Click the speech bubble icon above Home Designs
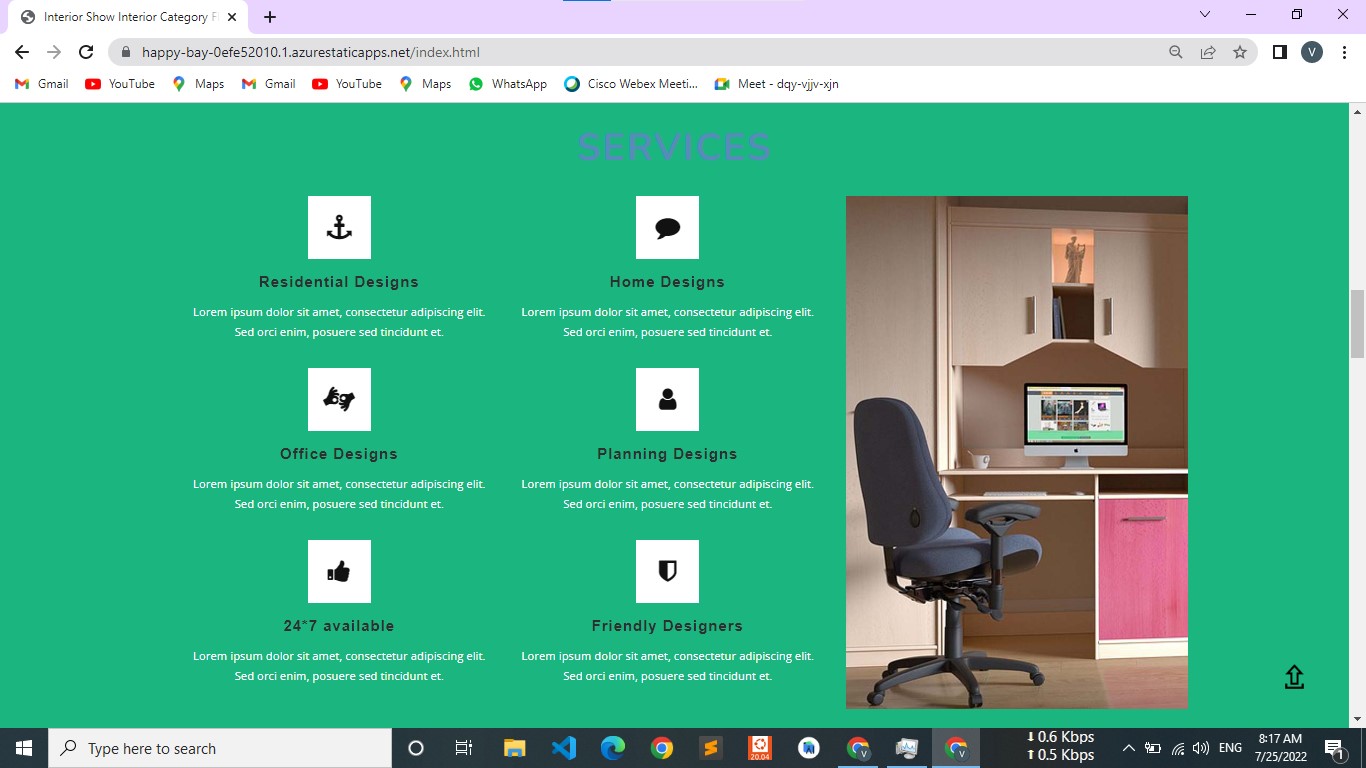 (667, 228)
